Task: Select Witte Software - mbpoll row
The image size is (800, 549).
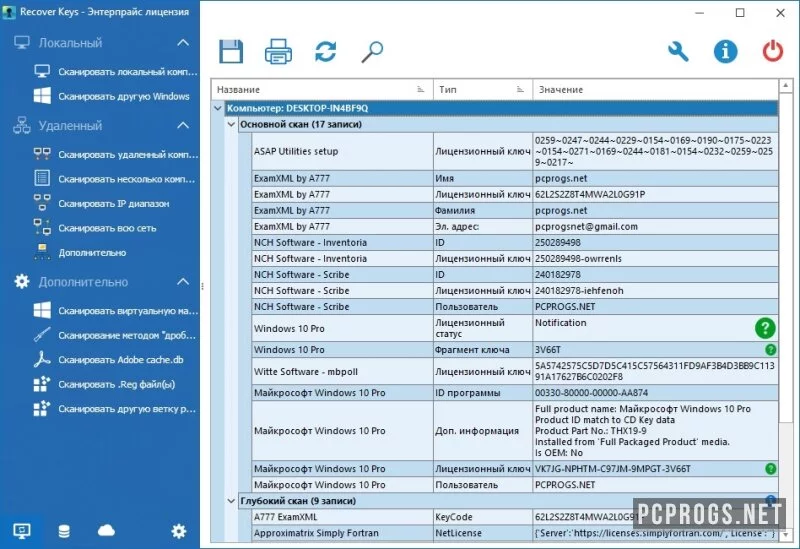Action: (515, 371)
